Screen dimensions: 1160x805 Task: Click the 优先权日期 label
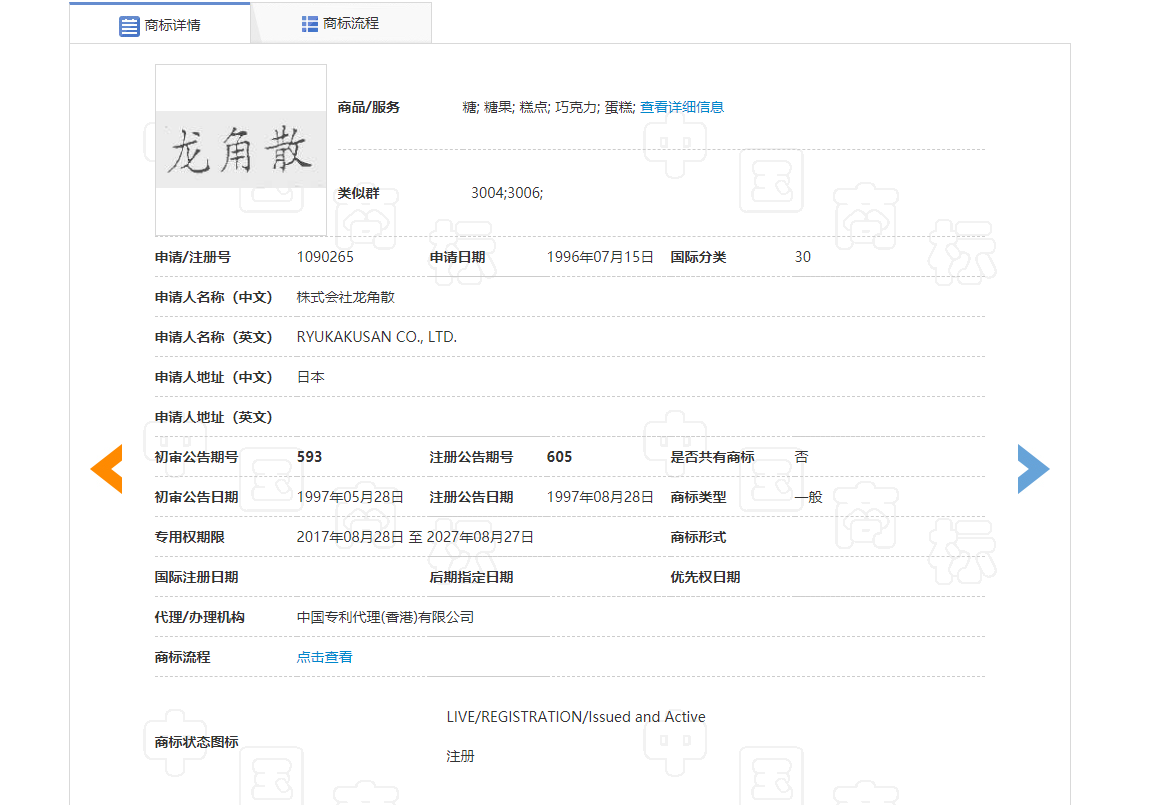pyautogui.click(x=705, y=576)
